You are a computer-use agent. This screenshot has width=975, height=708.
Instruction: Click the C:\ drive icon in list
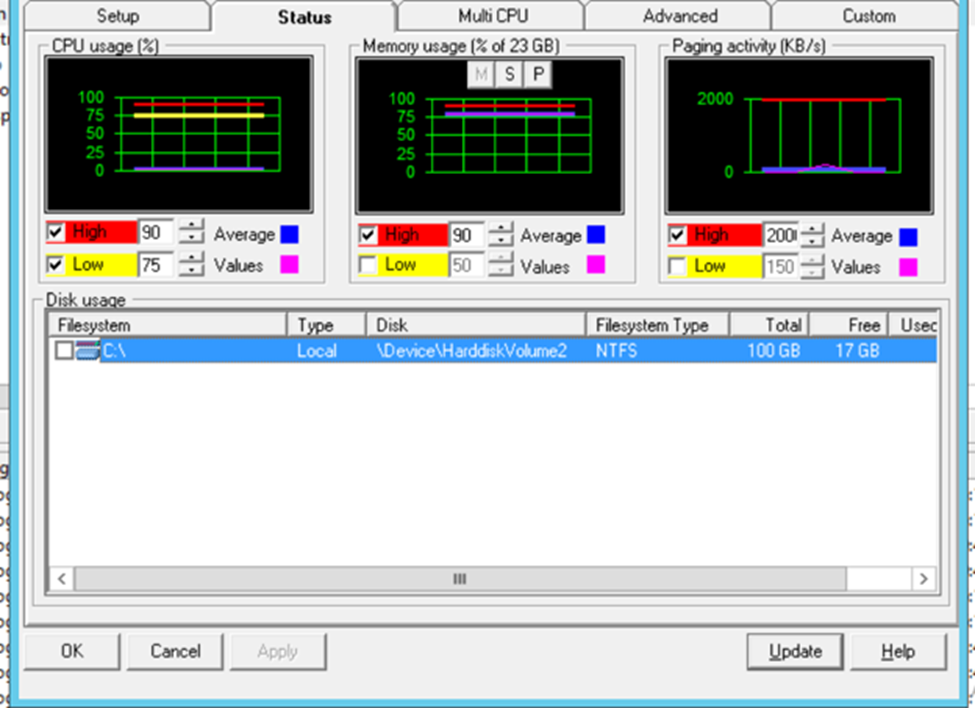click(x=88, y=351)
